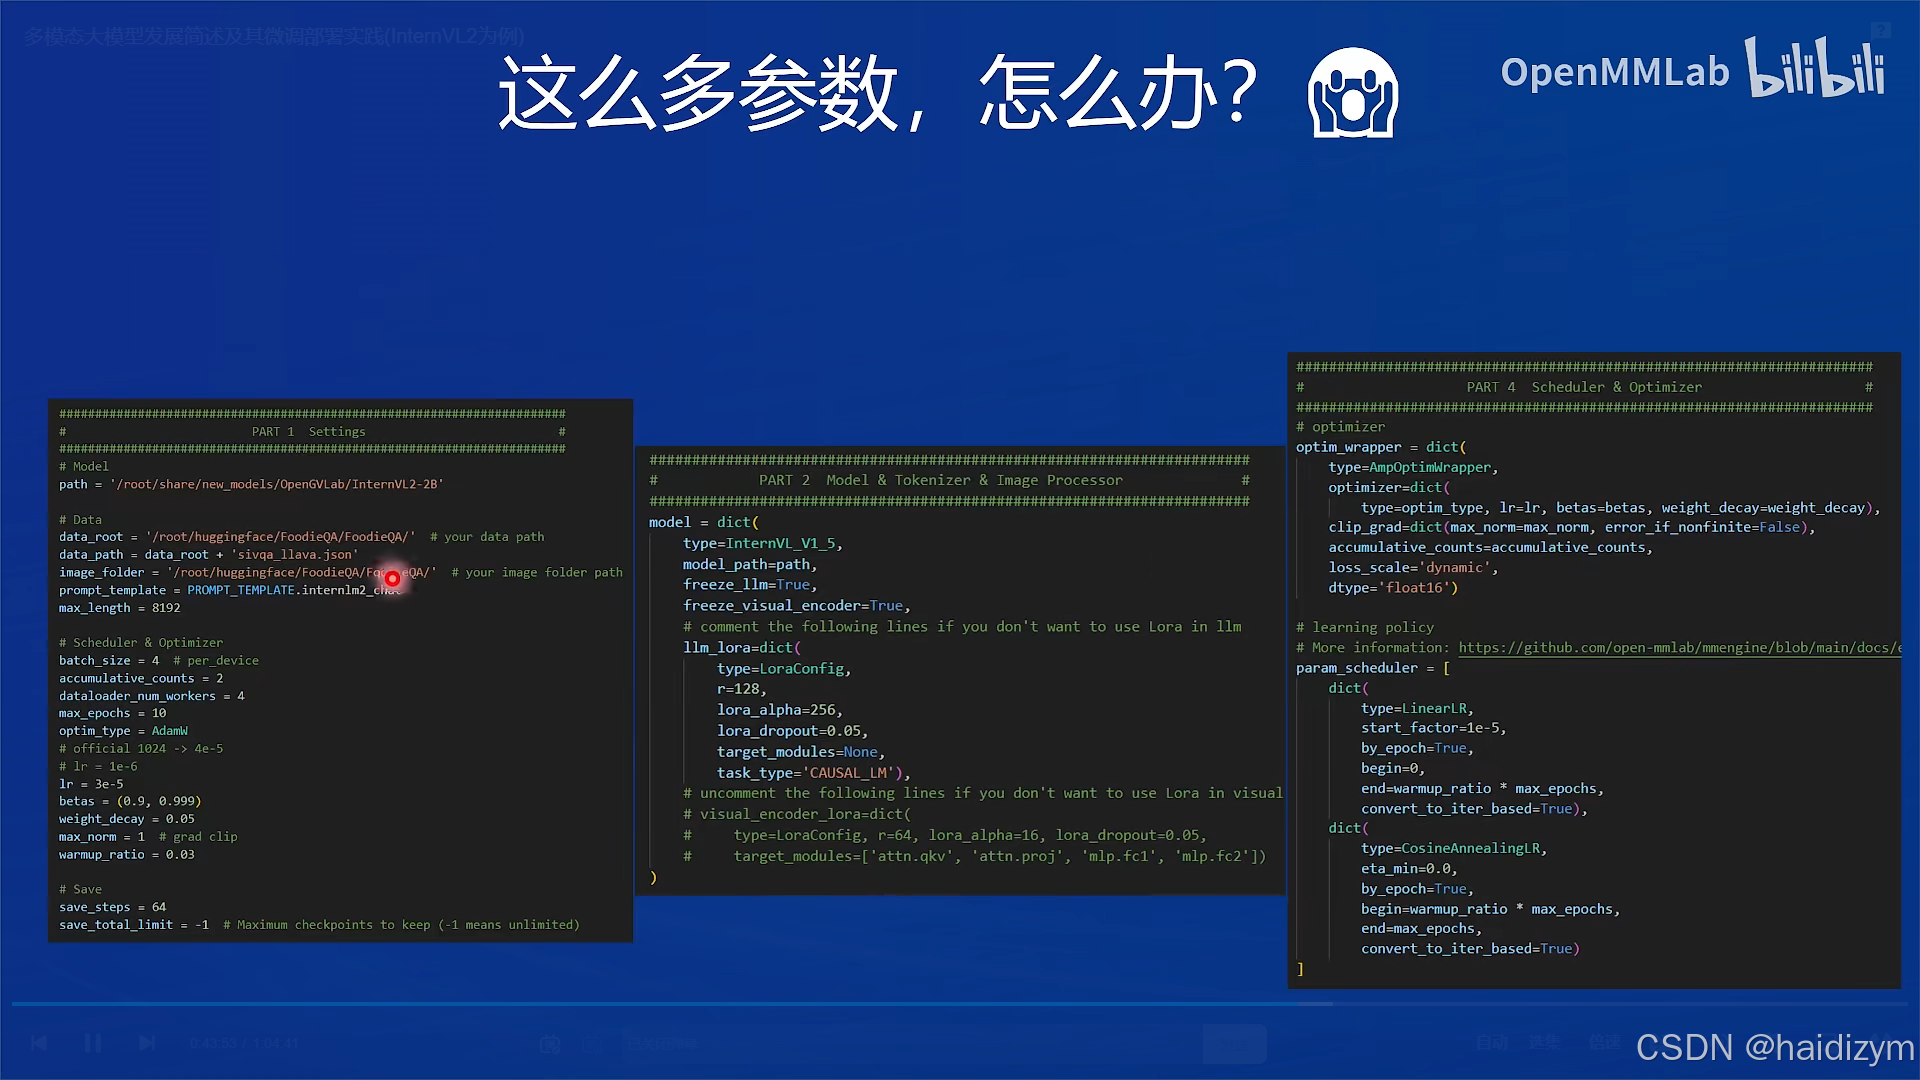
Task: Click the screaming face emoji on the slide
Action: tap(1352, 96)
